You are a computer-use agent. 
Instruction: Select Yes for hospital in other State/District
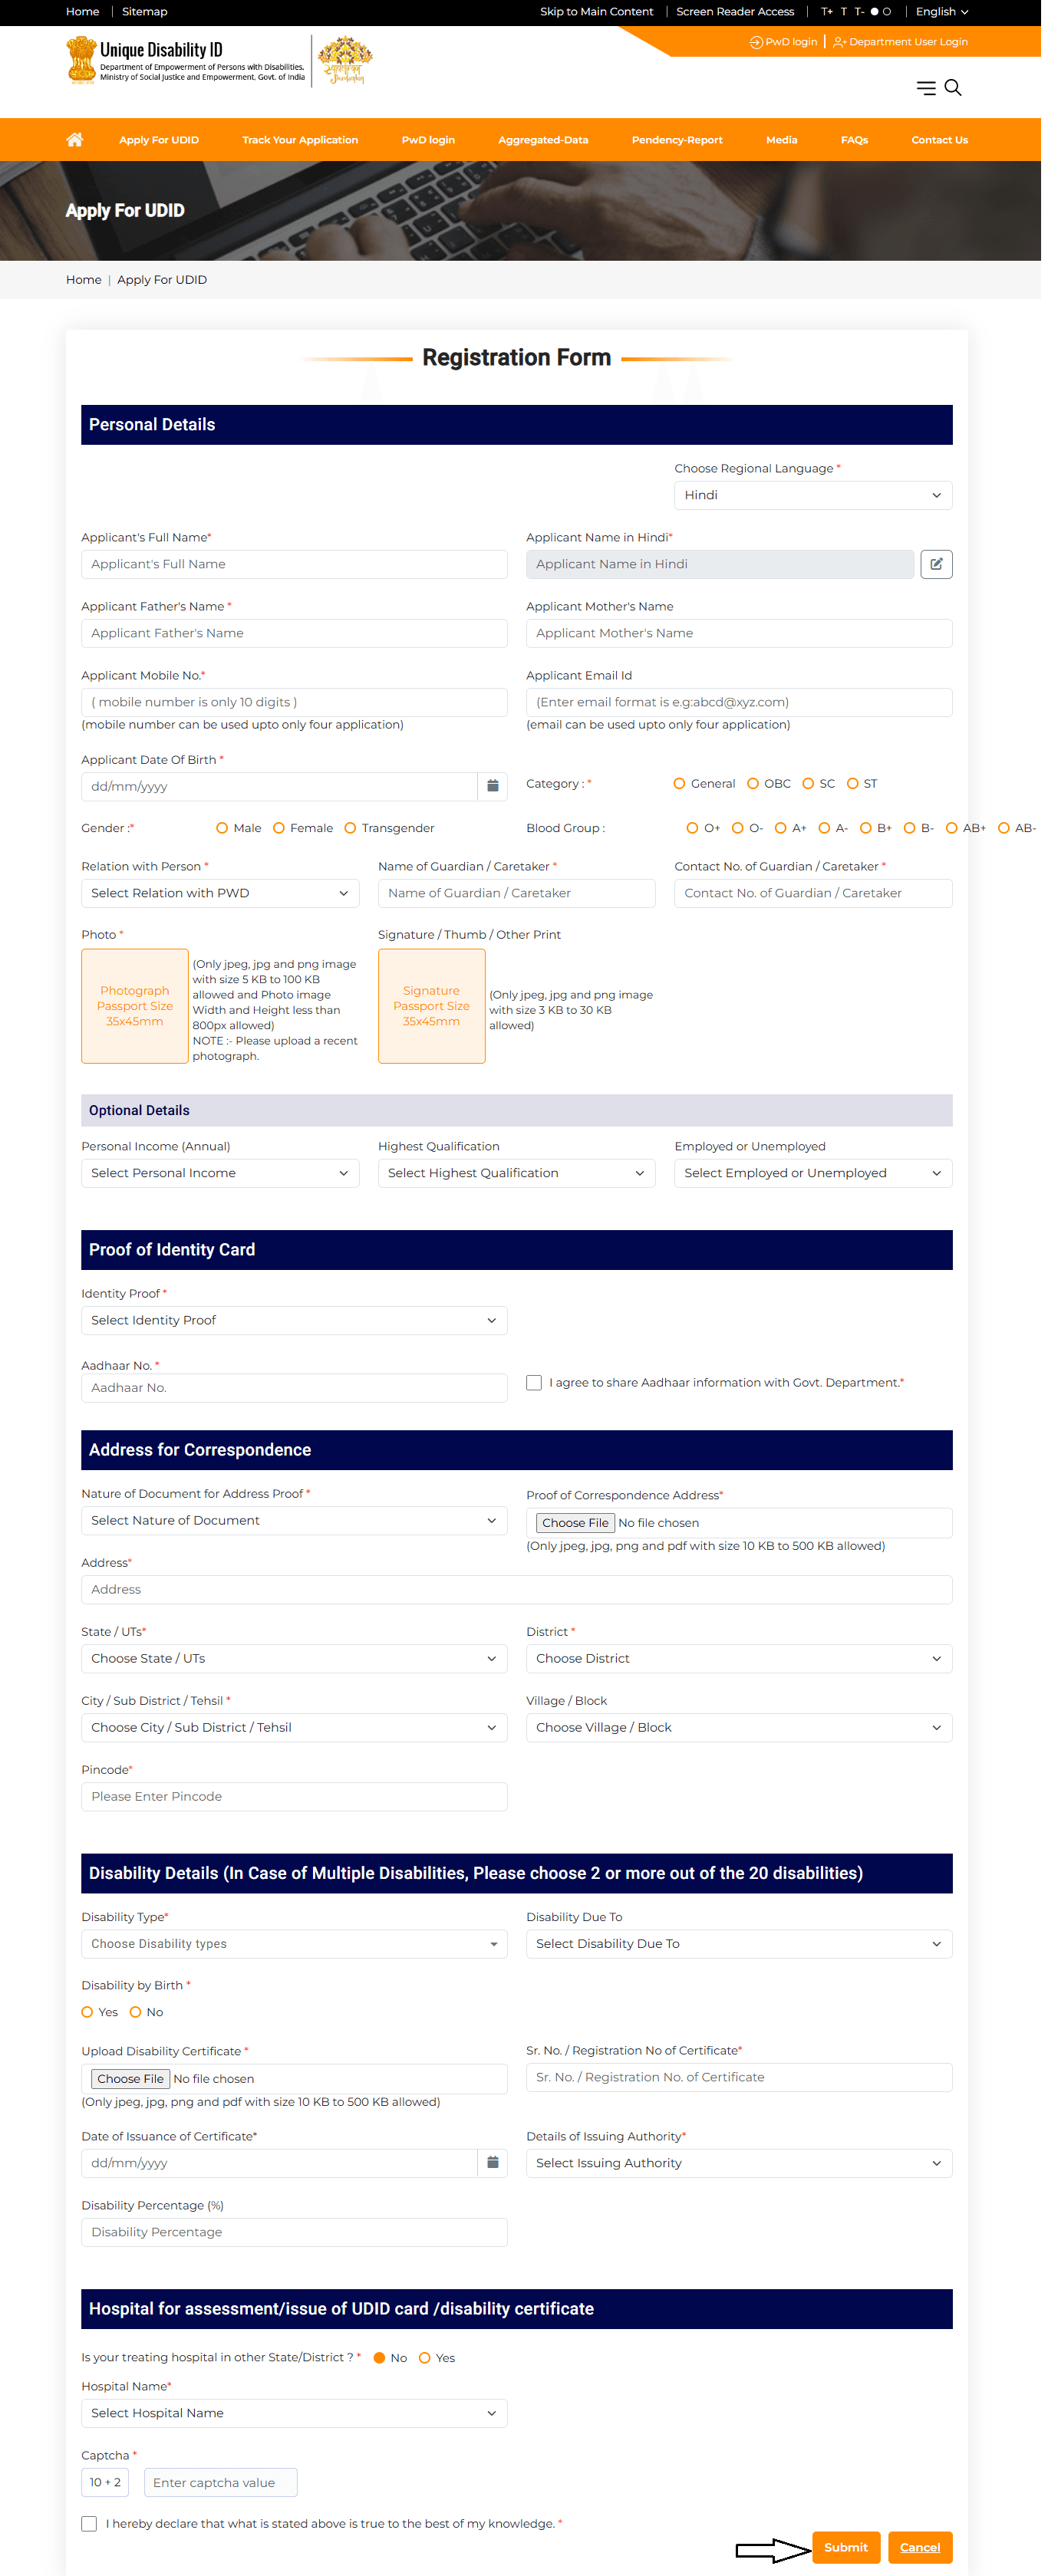click(x=424, y=2358)
